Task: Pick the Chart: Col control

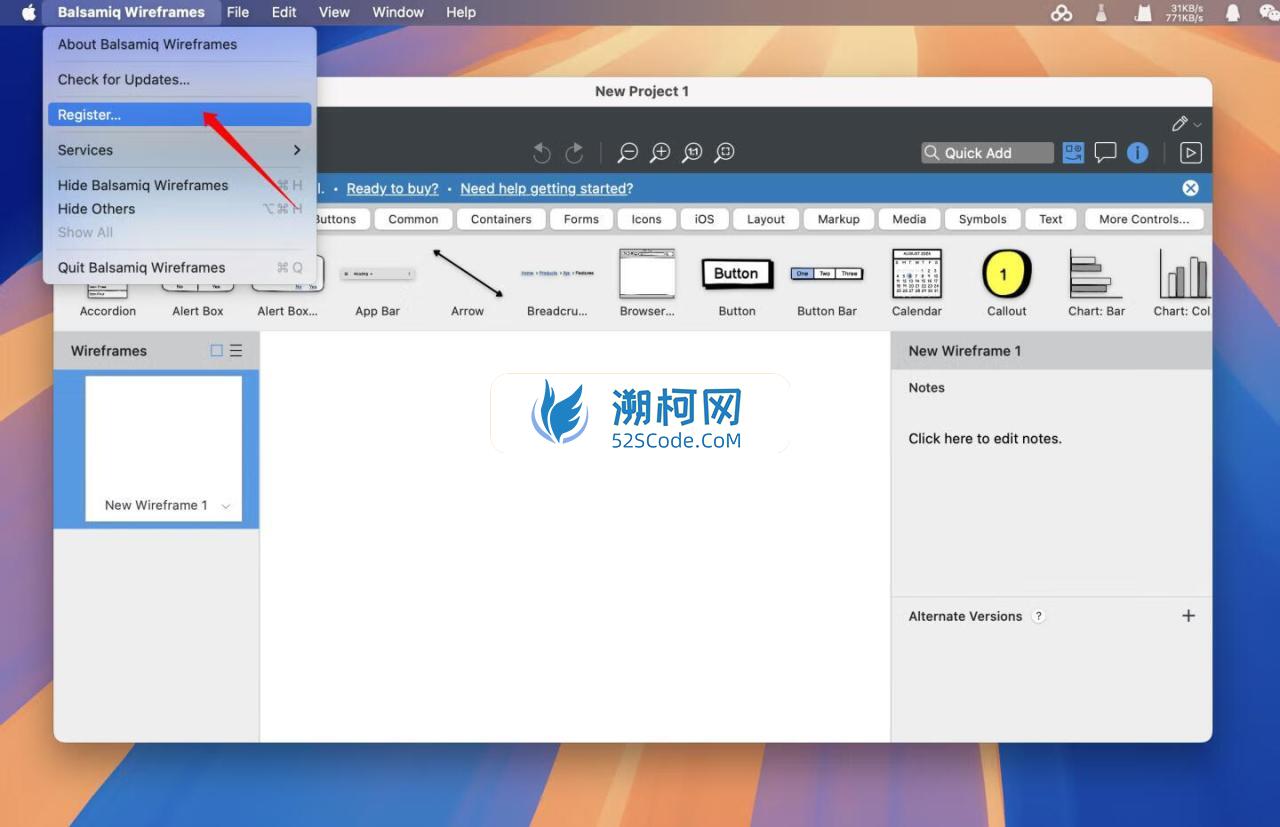Action: tap(1183, 284)
